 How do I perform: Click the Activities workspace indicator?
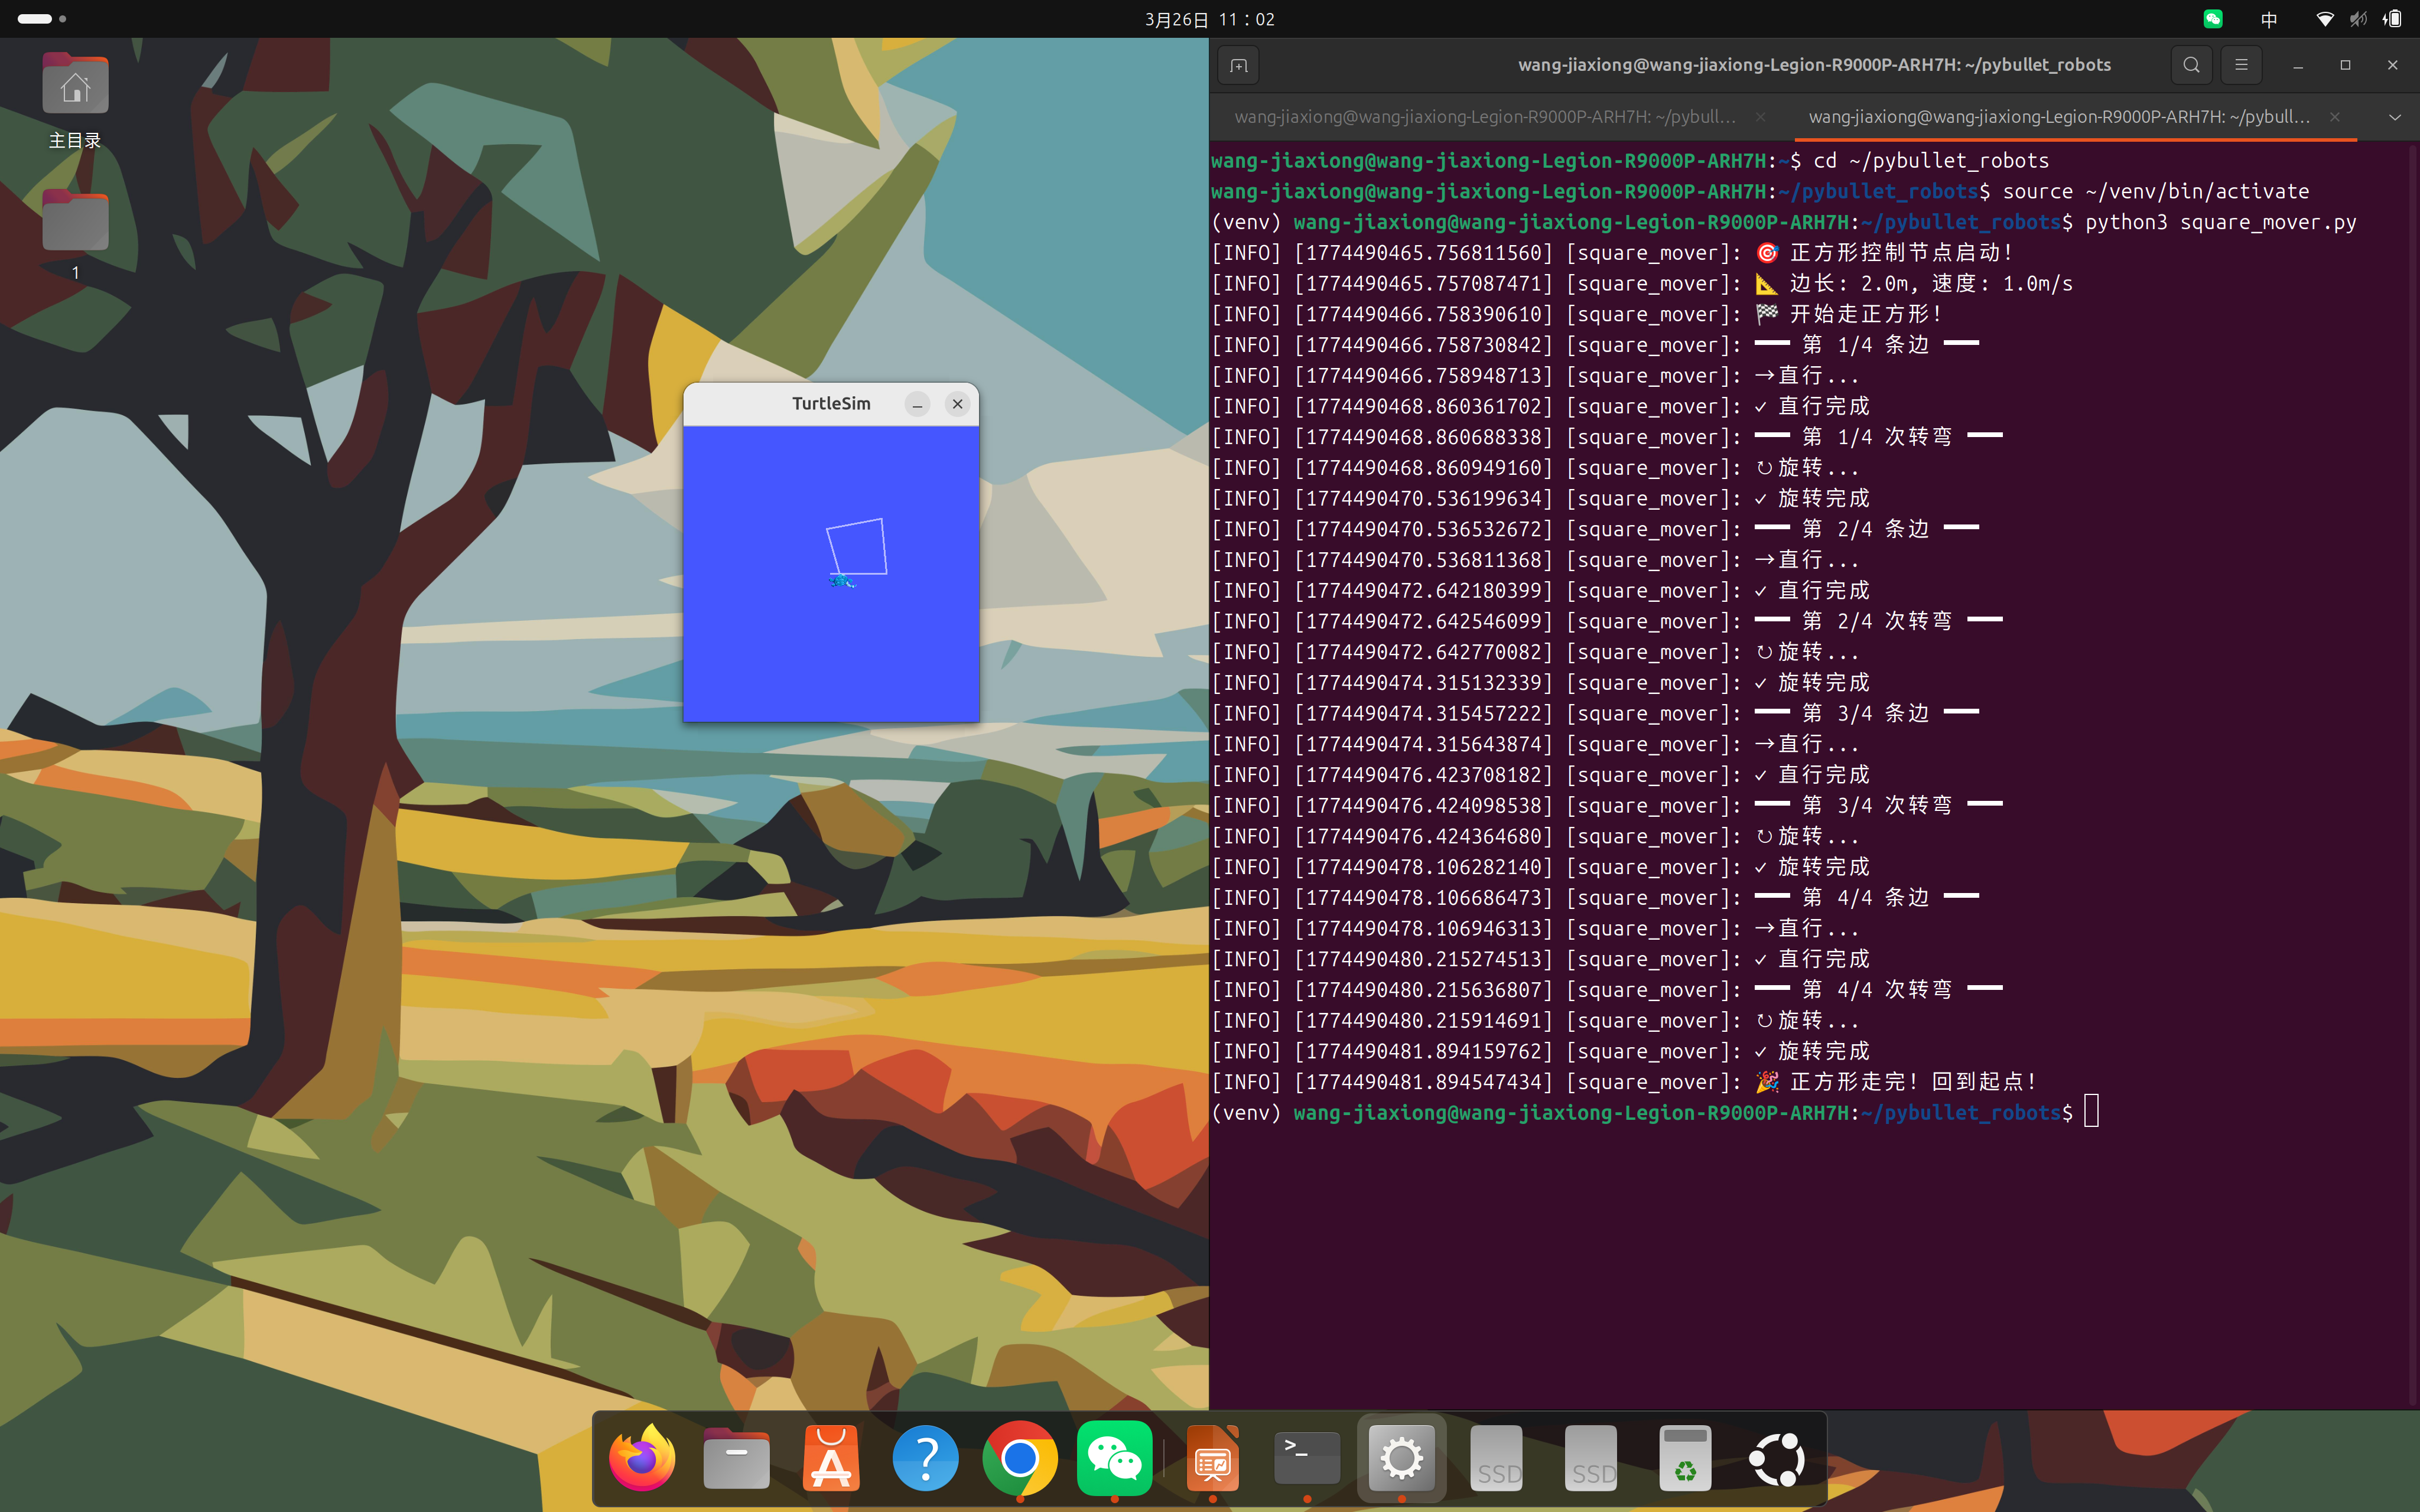[x=41, y=19]
